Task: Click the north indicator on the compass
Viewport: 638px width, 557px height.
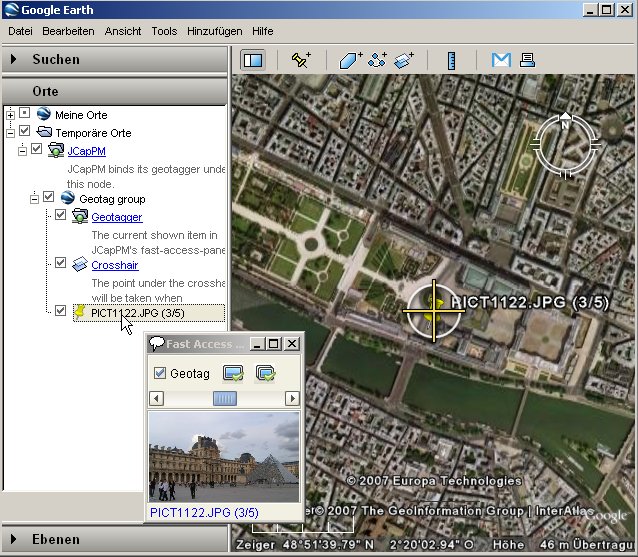Action: 565,121
